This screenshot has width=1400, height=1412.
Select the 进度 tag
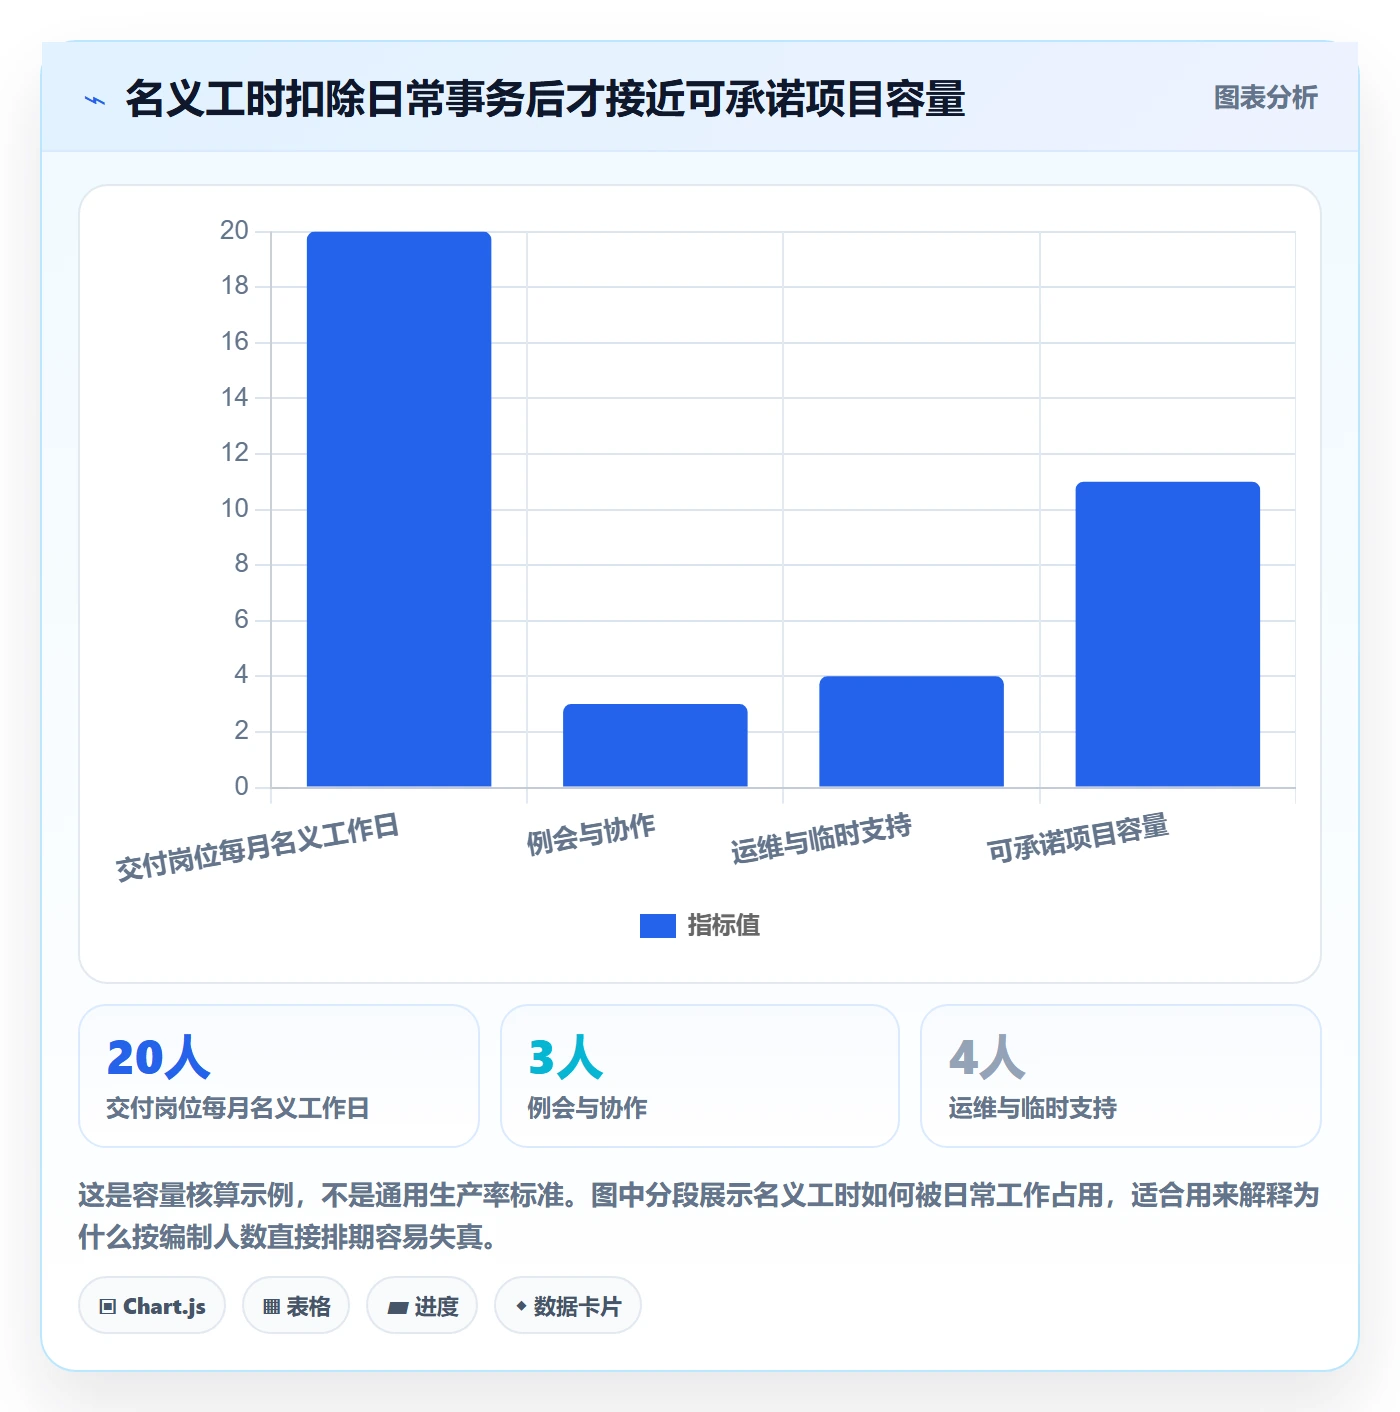[422, 1306]
